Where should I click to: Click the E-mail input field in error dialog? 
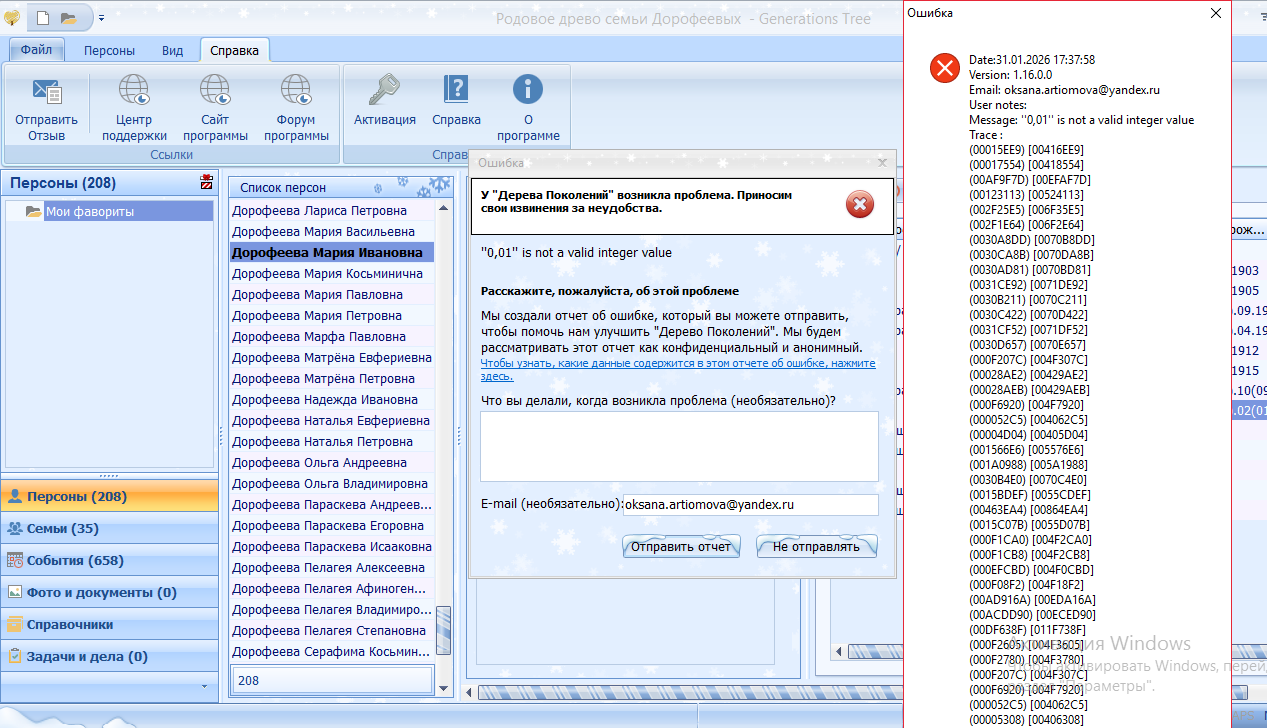tap(750, 505)
